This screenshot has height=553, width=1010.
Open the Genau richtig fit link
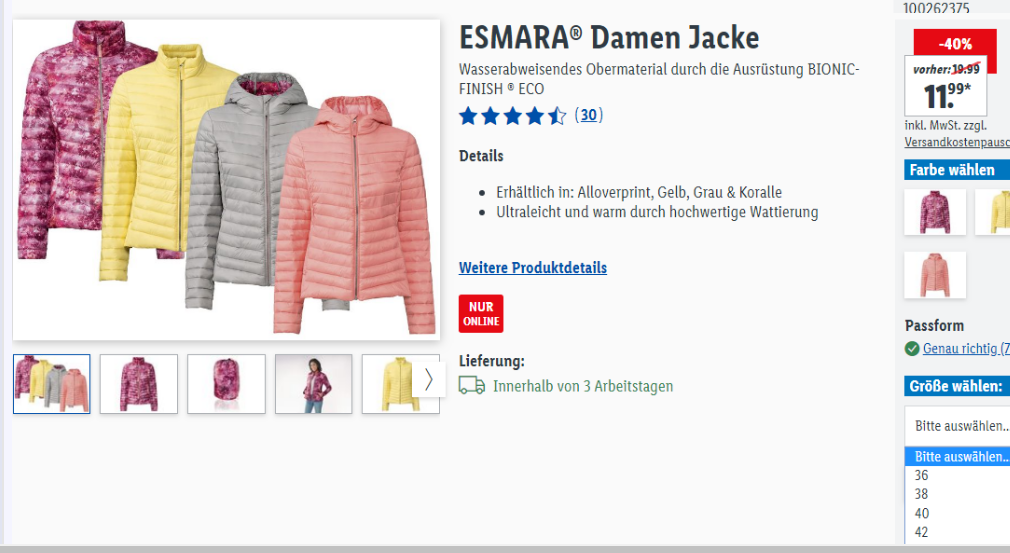[x=966, y=348]
